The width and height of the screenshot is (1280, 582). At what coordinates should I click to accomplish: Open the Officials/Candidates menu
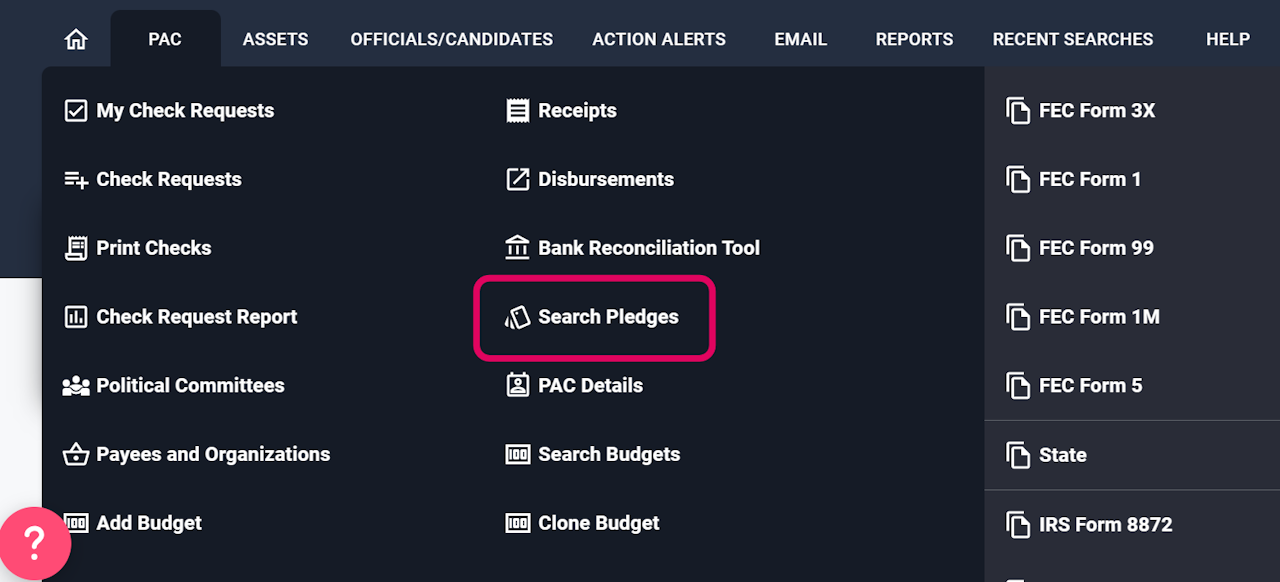pos(451,40)
